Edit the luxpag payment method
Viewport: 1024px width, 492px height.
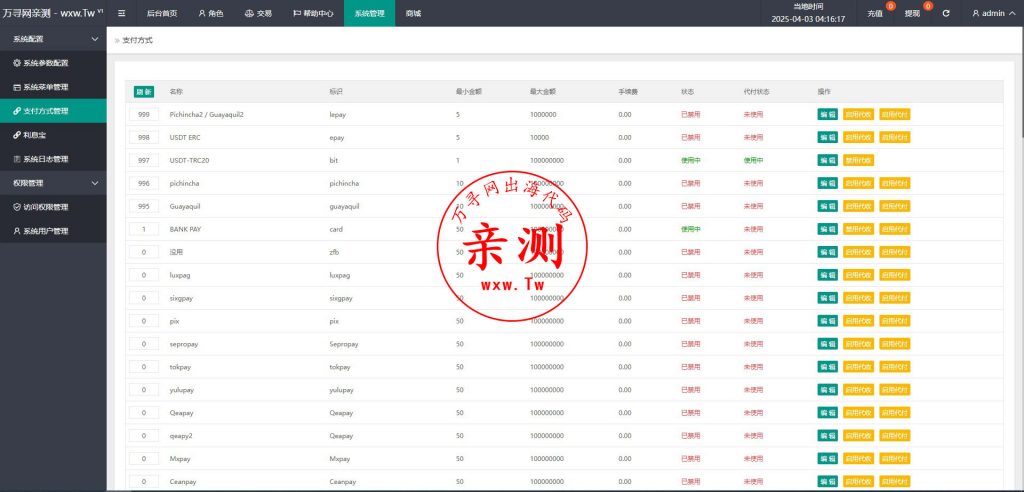pyautogui.click(x=827, y=275)
